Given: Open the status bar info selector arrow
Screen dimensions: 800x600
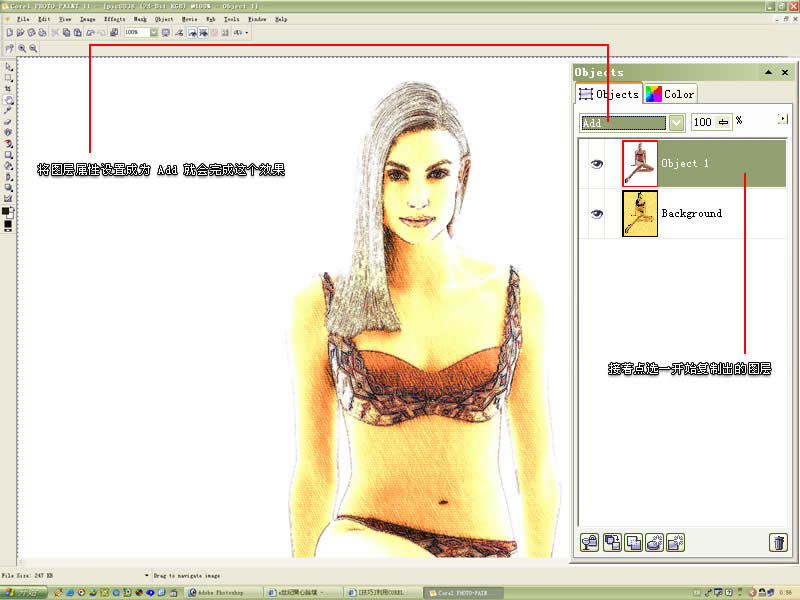Looking at the screenshot, I should tap(146, 576).
